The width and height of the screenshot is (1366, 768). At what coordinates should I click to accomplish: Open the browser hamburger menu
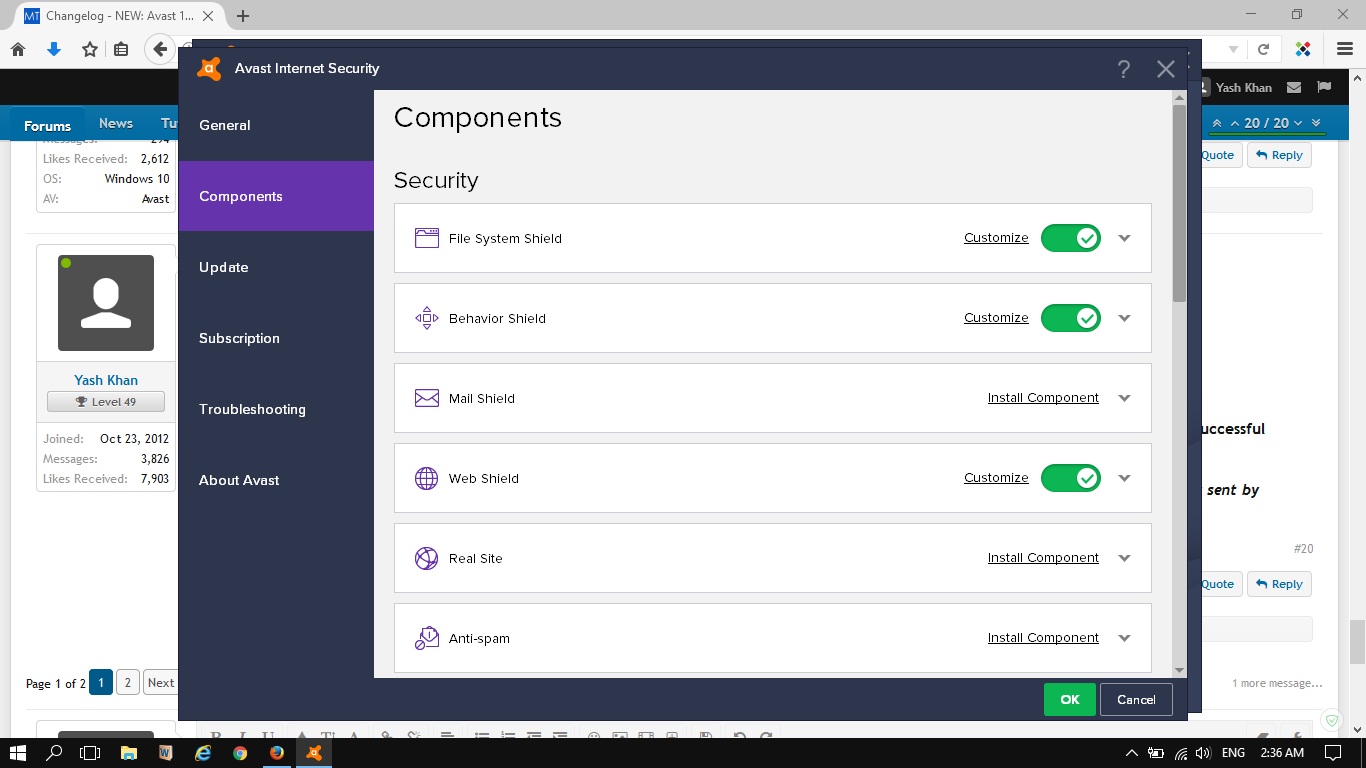tap(1345, 49)
